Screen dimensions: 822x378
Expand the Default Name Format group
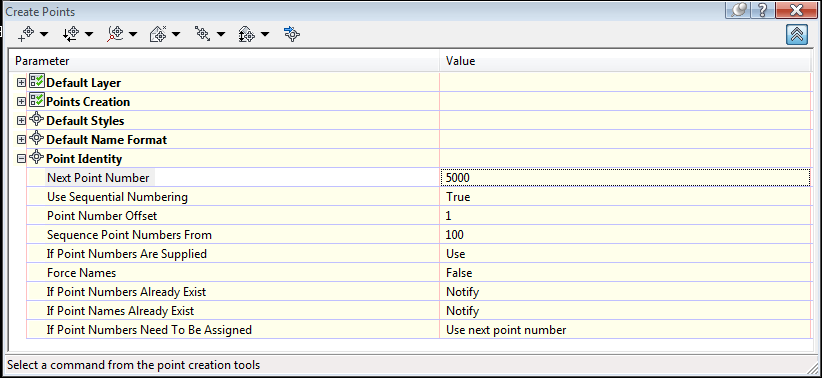click(21, 139)
